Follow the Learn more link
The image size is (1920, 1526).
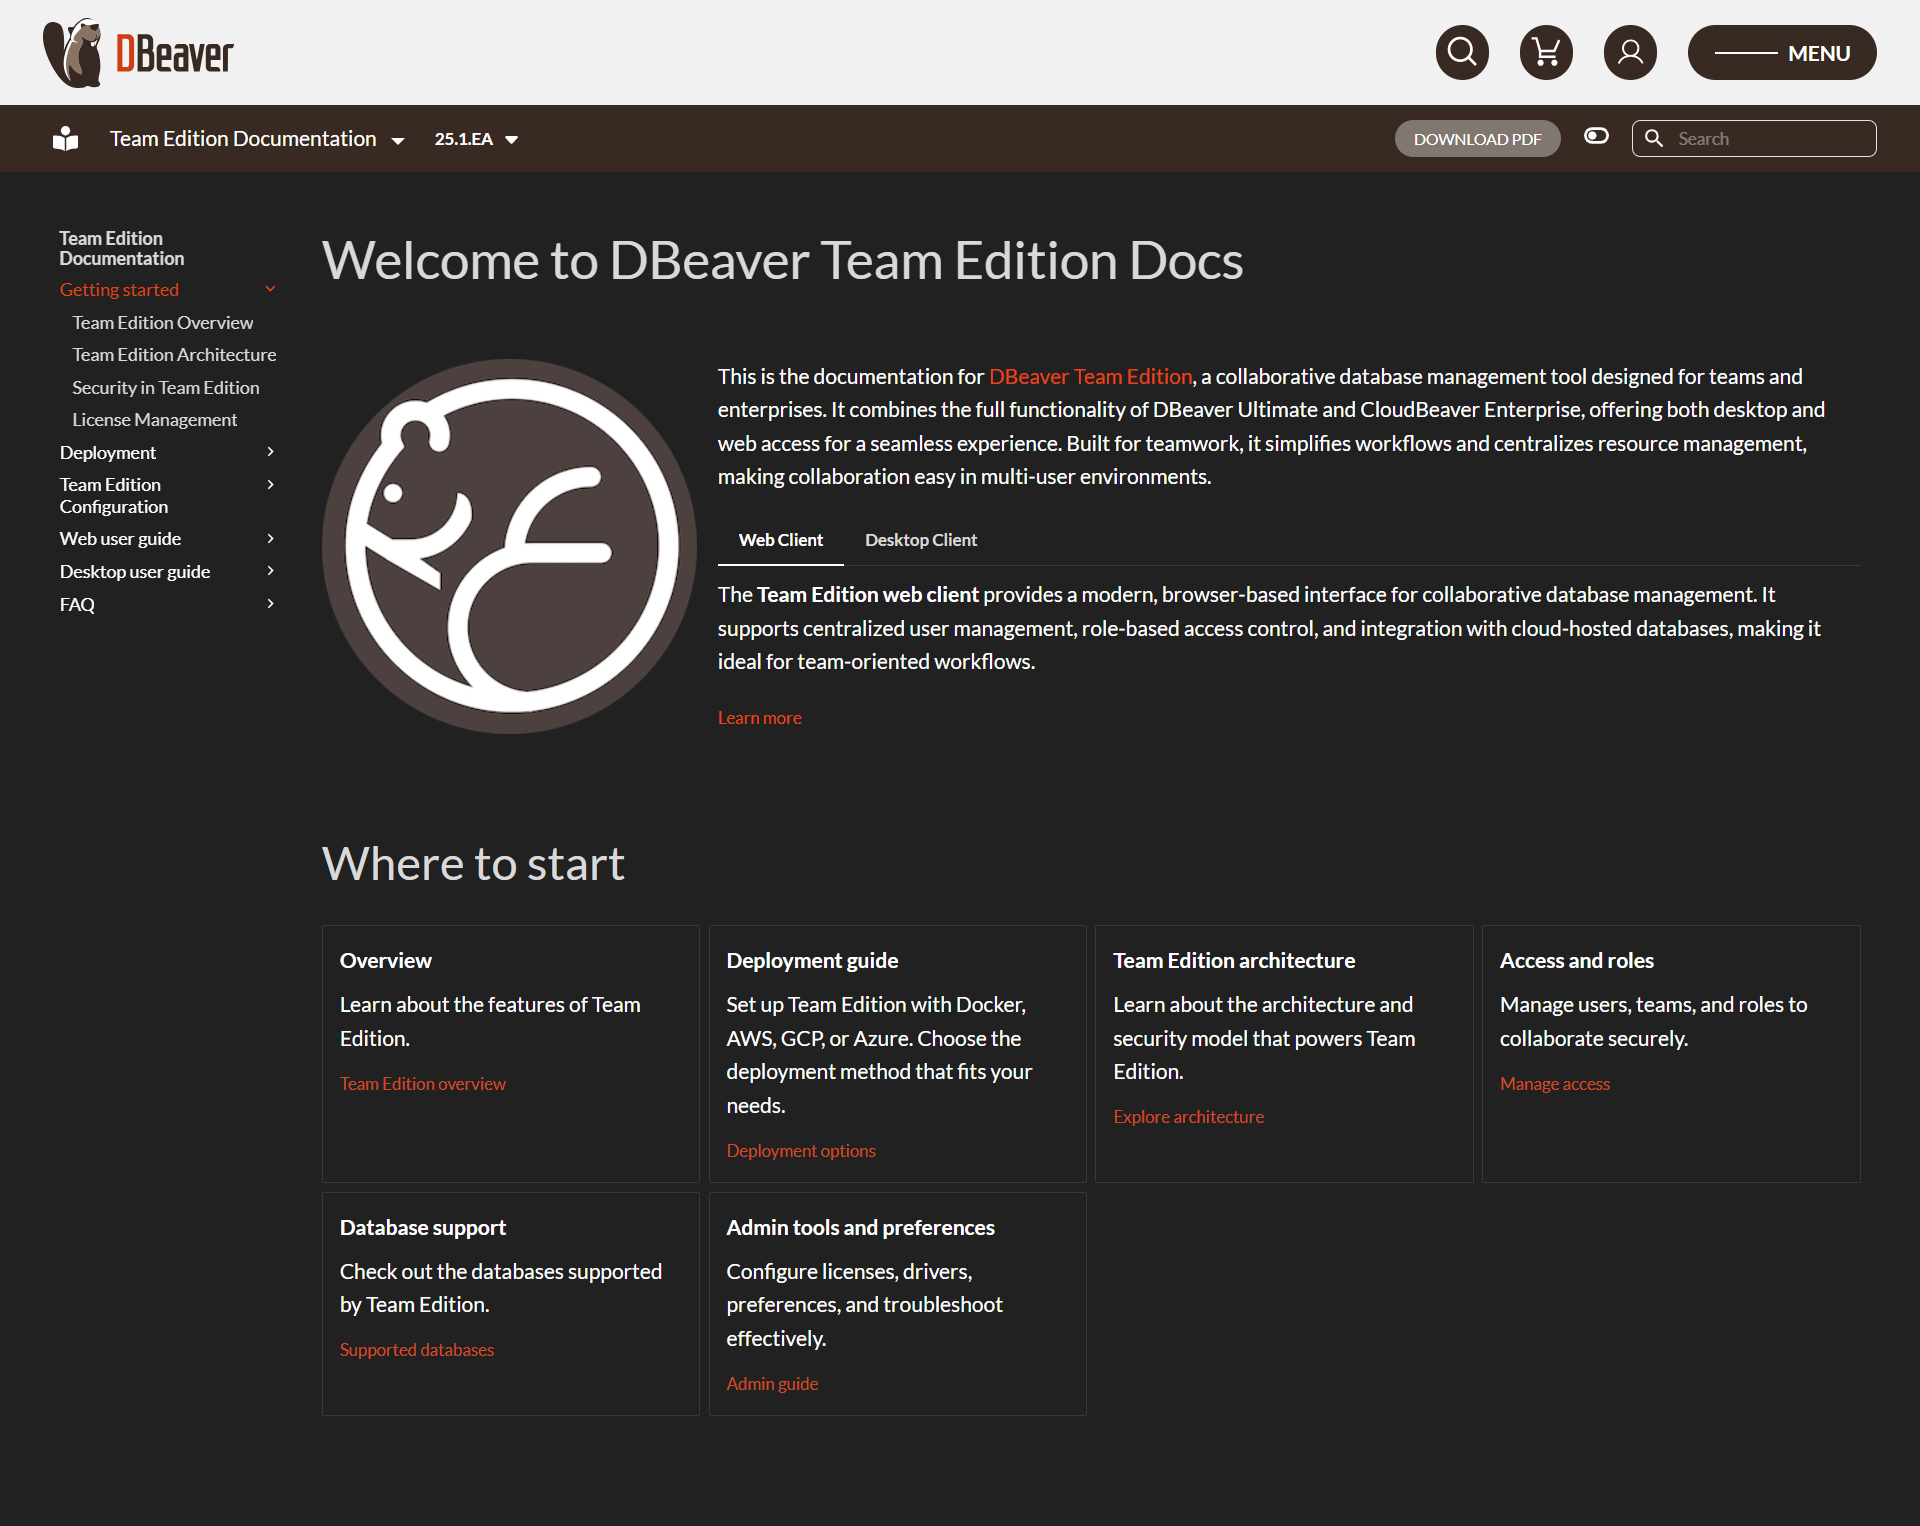(x=759, y=718)
